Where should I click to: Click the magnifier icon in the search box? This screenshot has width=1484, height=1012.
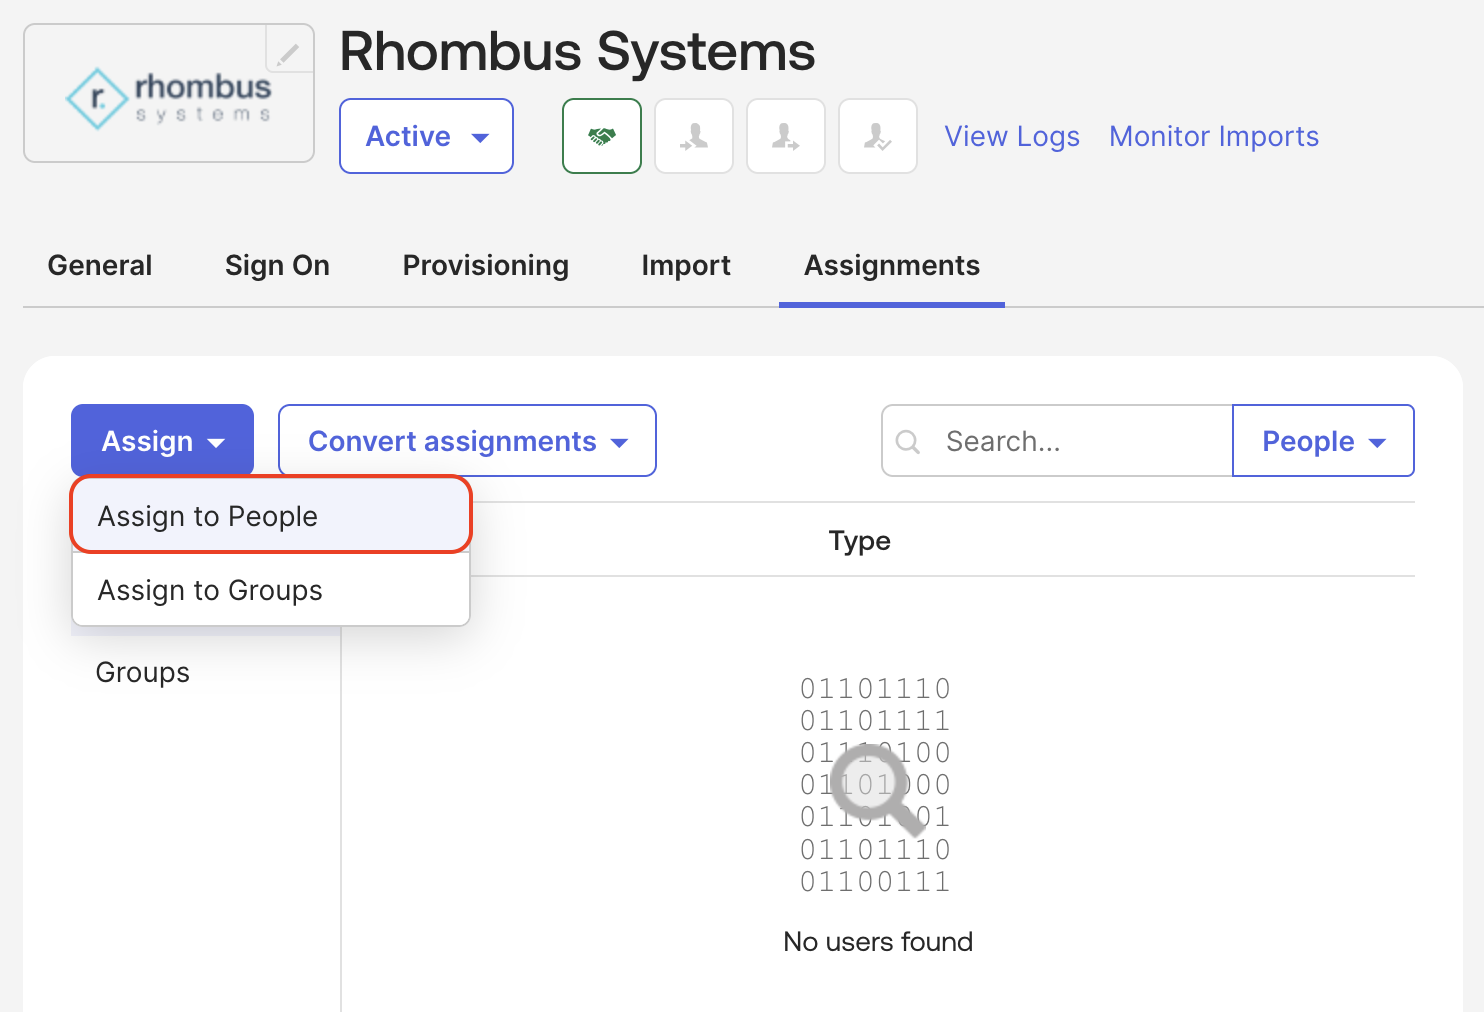click(x=908, y=441)
